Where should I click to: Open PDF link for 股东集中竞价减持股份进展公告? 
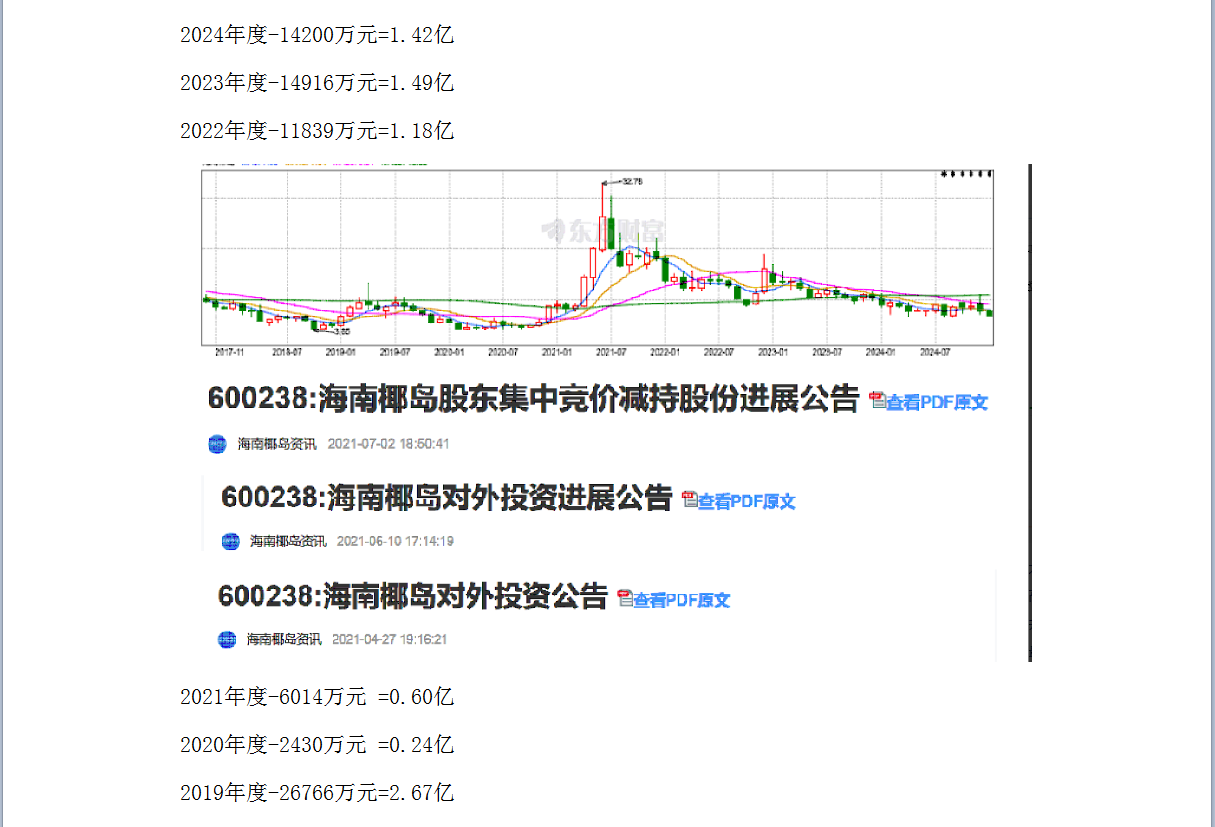pos(937,402)
